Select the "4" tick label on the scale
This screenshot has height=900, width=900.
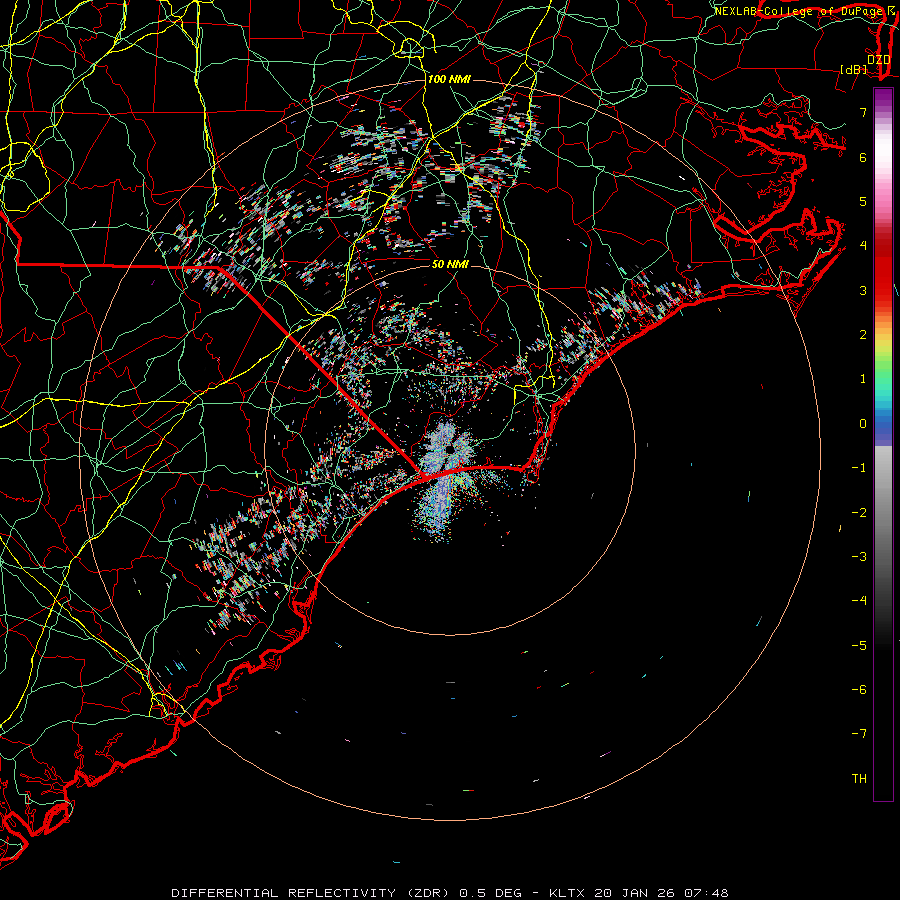coord(863,246)
